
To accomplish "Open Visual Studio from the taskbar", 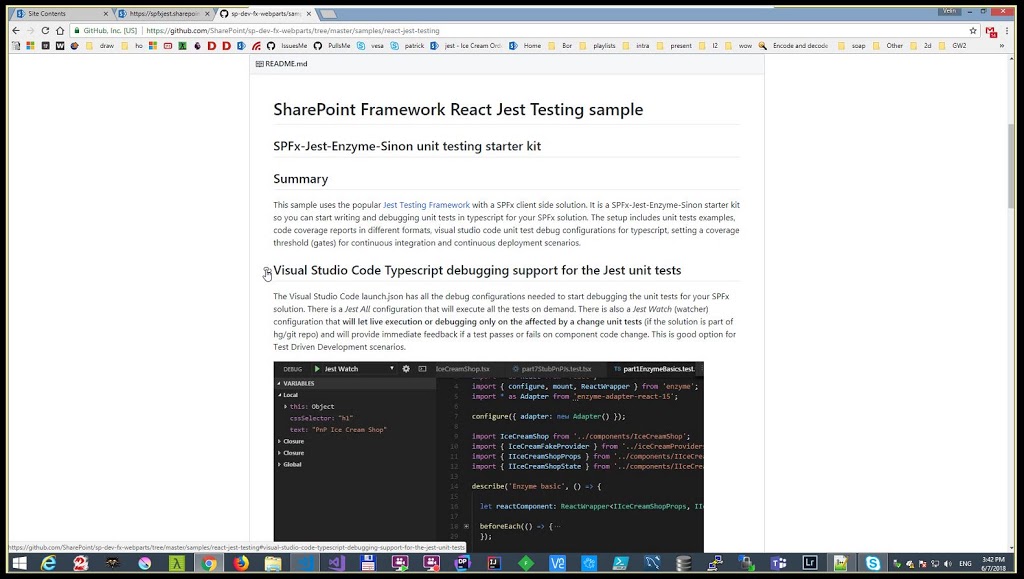I will 337,563.
